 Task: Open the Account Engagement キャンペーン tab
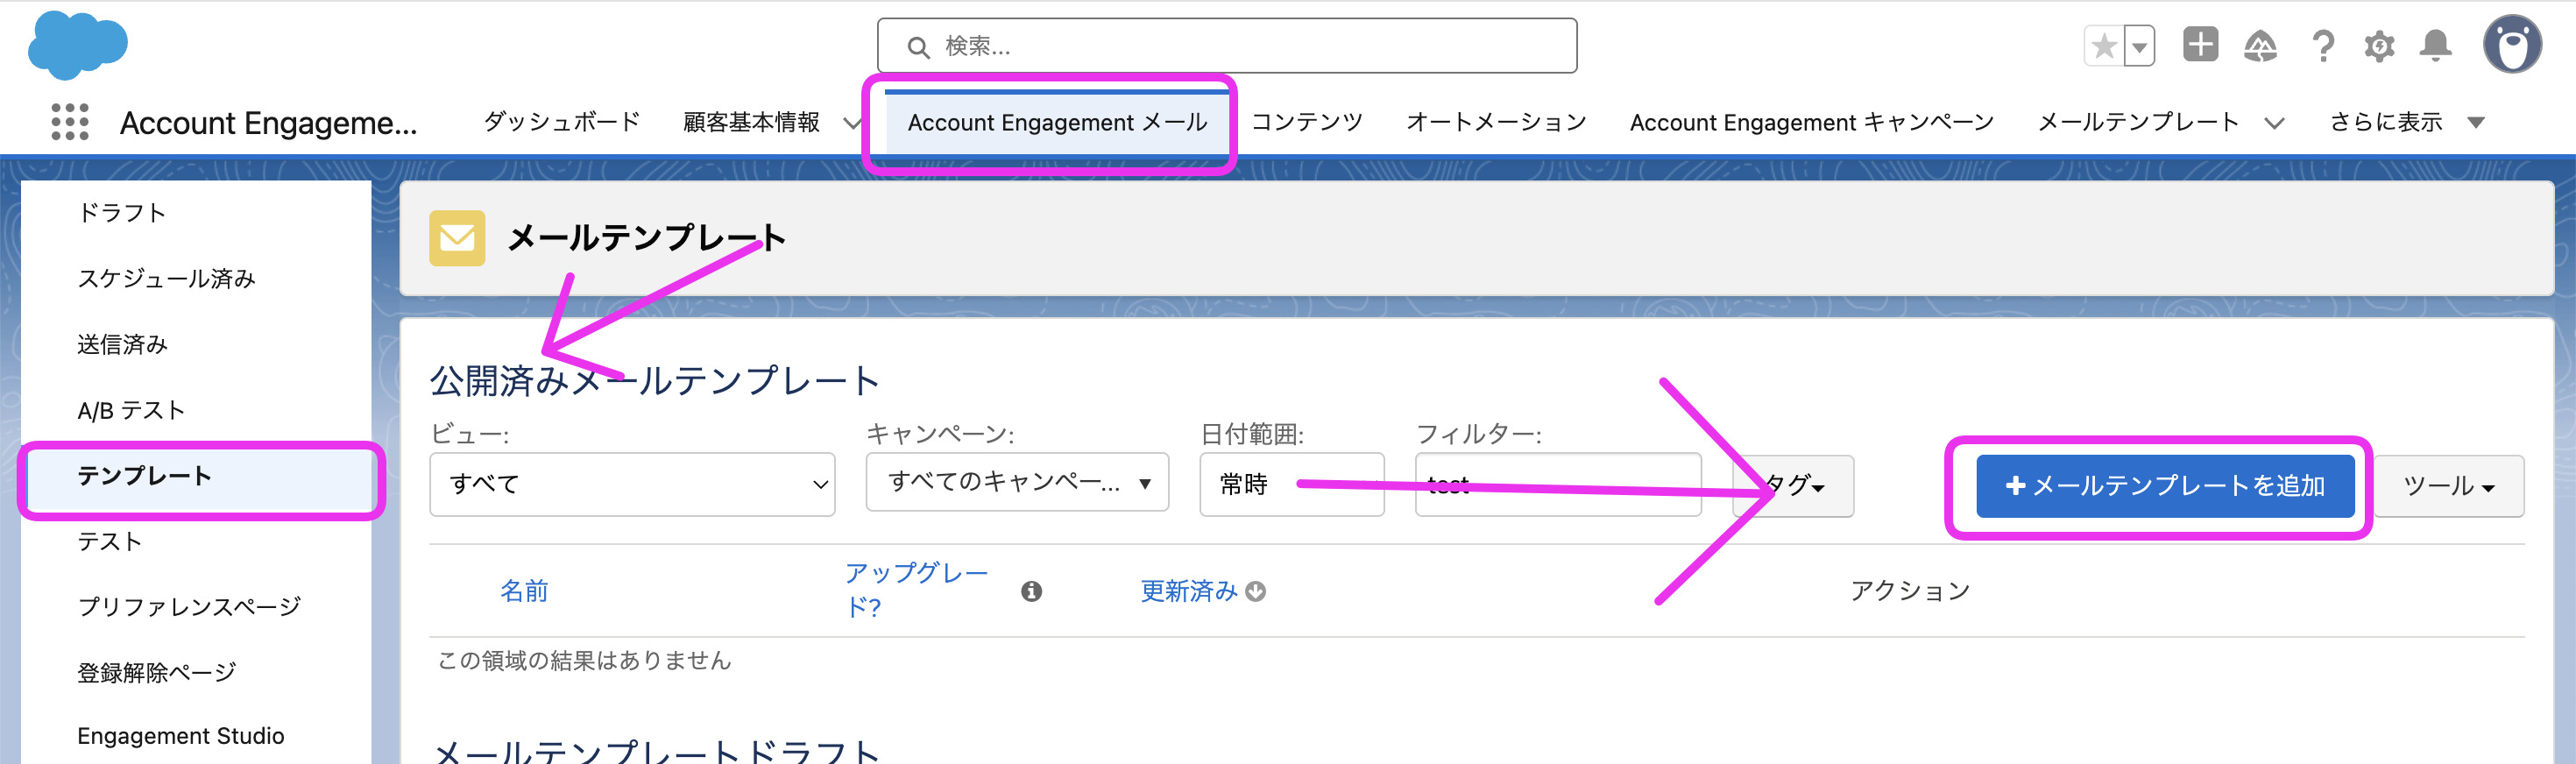tap(1811, 122)
